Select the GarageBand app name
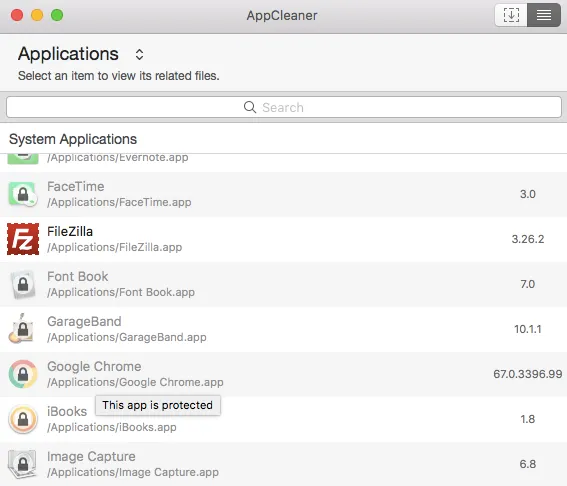Screen dimensions: 567x486 84,321
